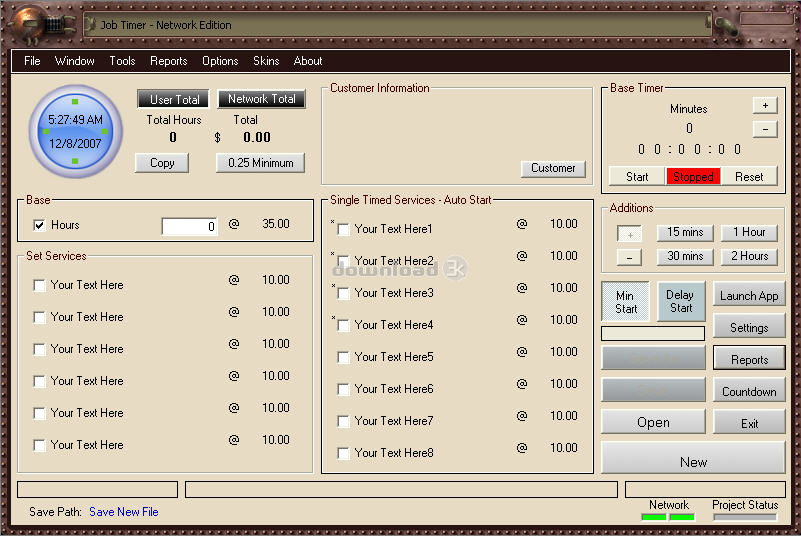Check the Your Text Here1 checkbox
The image size is (801, 536).
344,229
